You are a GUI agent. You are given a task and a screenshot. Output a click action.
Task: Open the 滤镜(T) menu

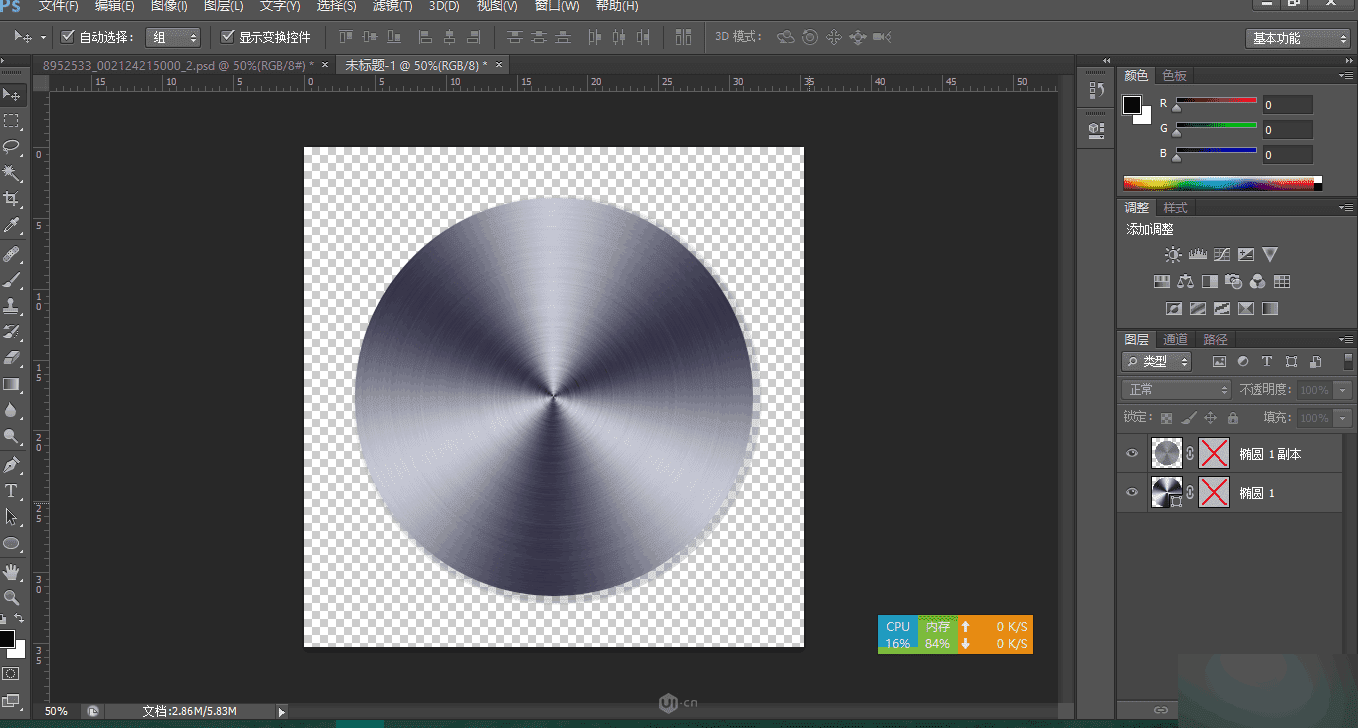tap(392, 6)
